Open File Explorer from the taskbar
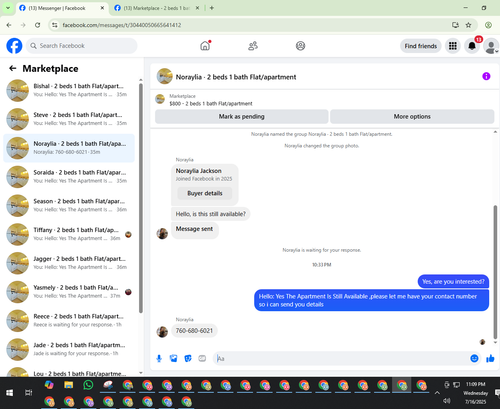 click(x=69, y=385)
